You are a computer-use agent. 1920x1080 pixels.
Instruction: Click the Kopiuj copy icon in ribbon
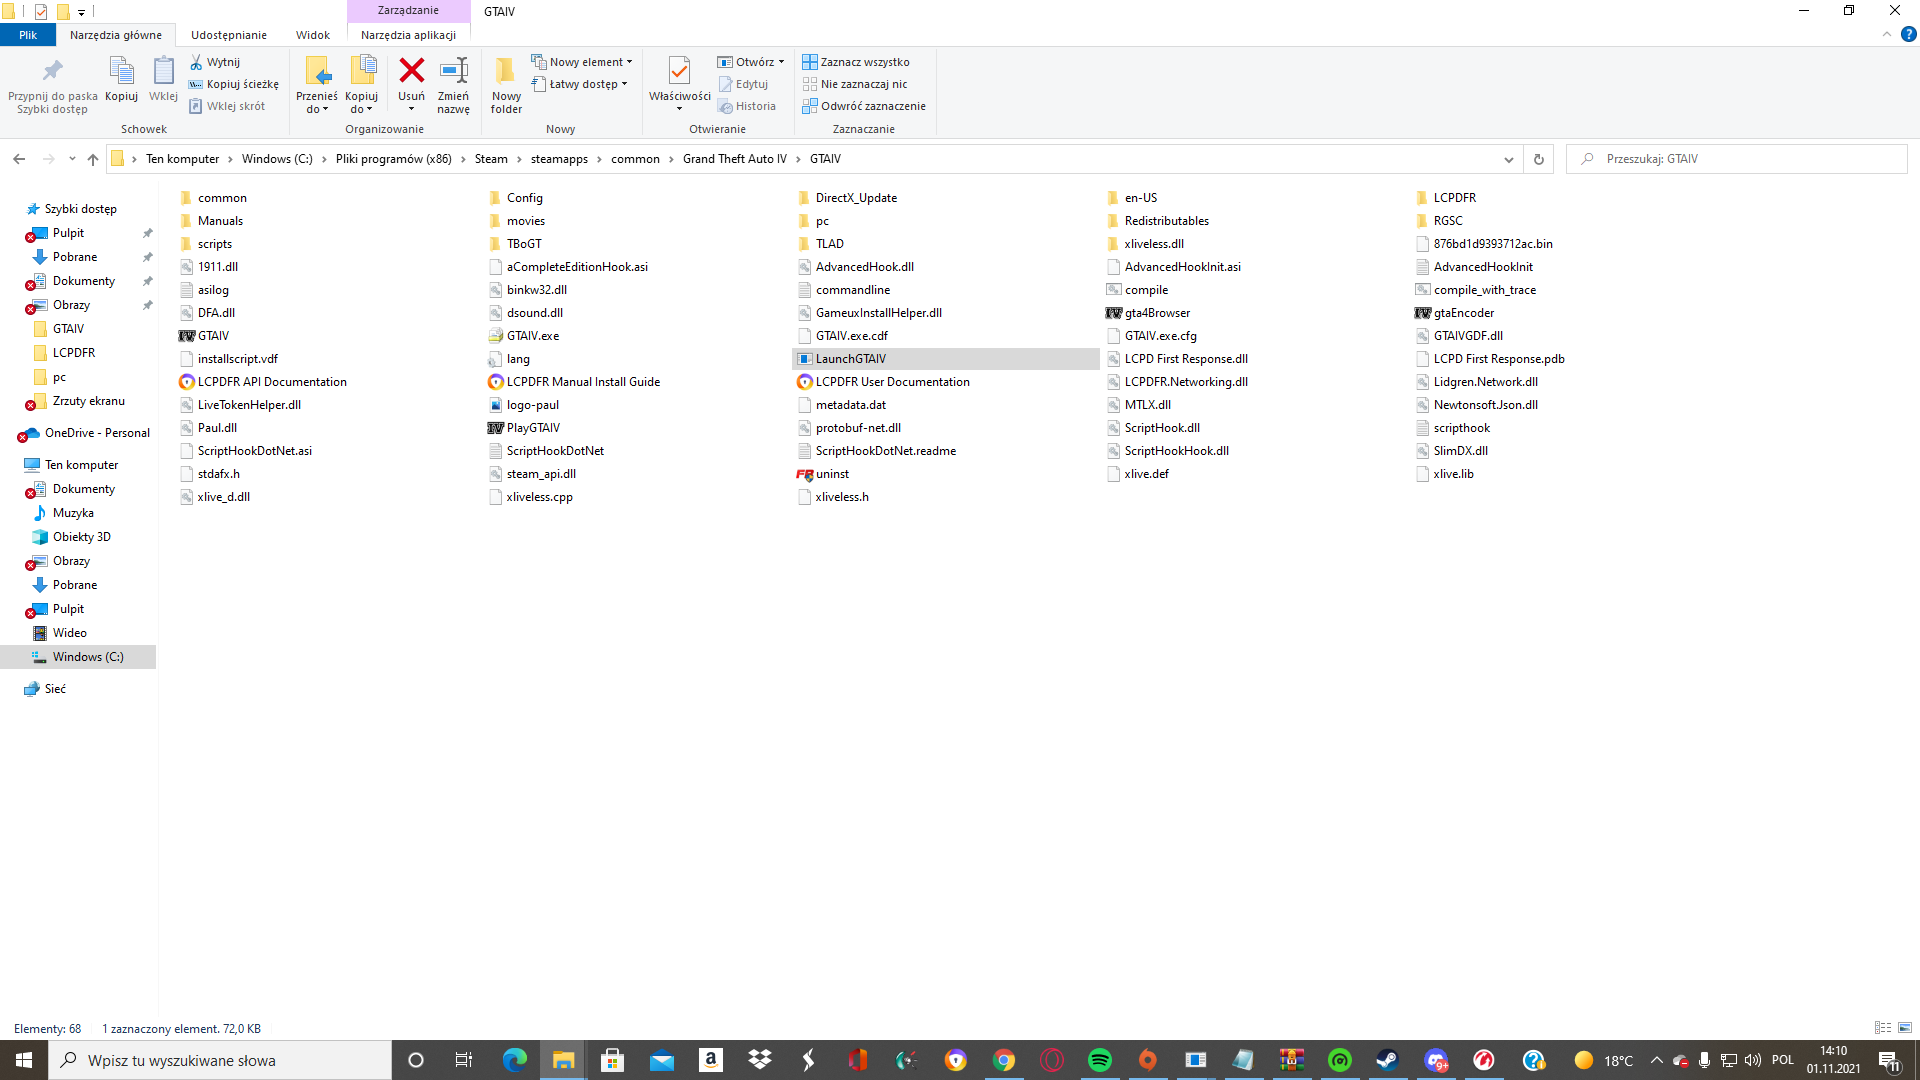pos(121,72)
